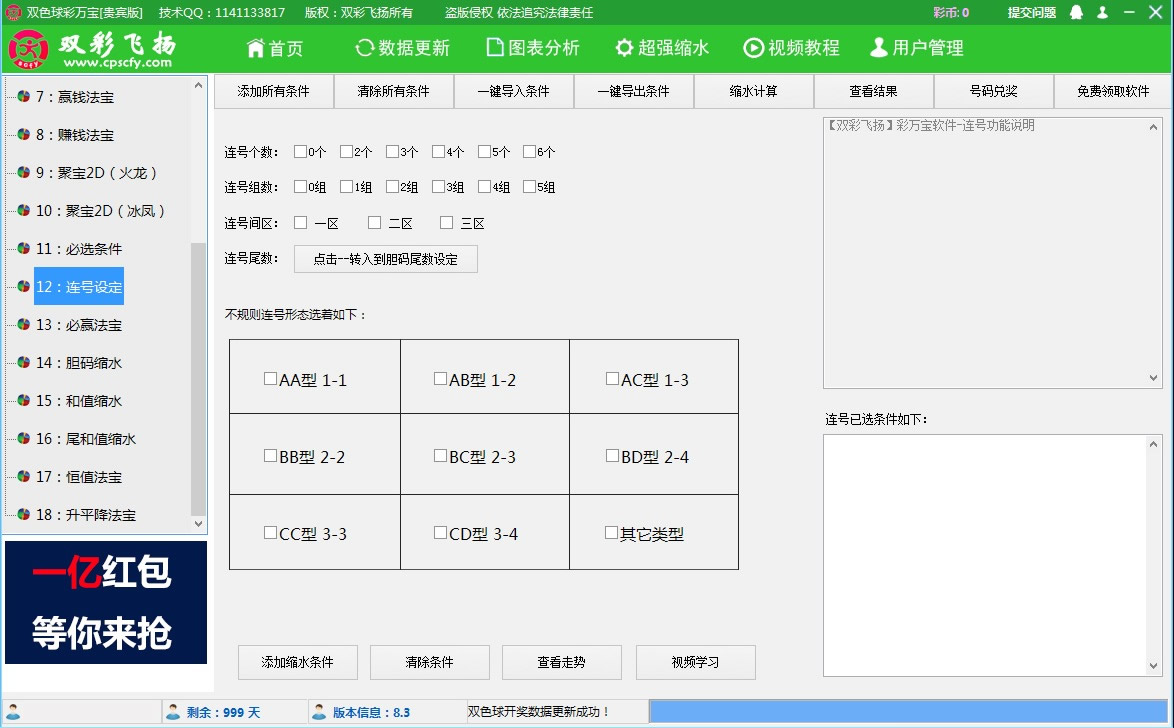Select the 一区 checkbox under 连号间区
This screenshot has height=728, width=1174.
point(302,222)
